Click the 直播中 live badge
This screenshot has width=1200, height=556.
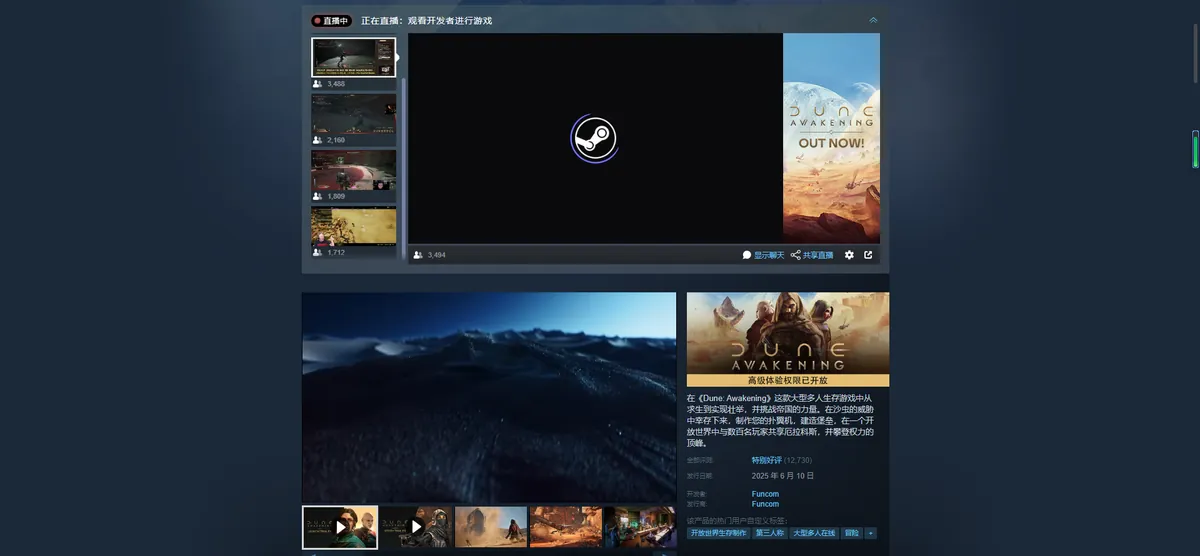331,20
